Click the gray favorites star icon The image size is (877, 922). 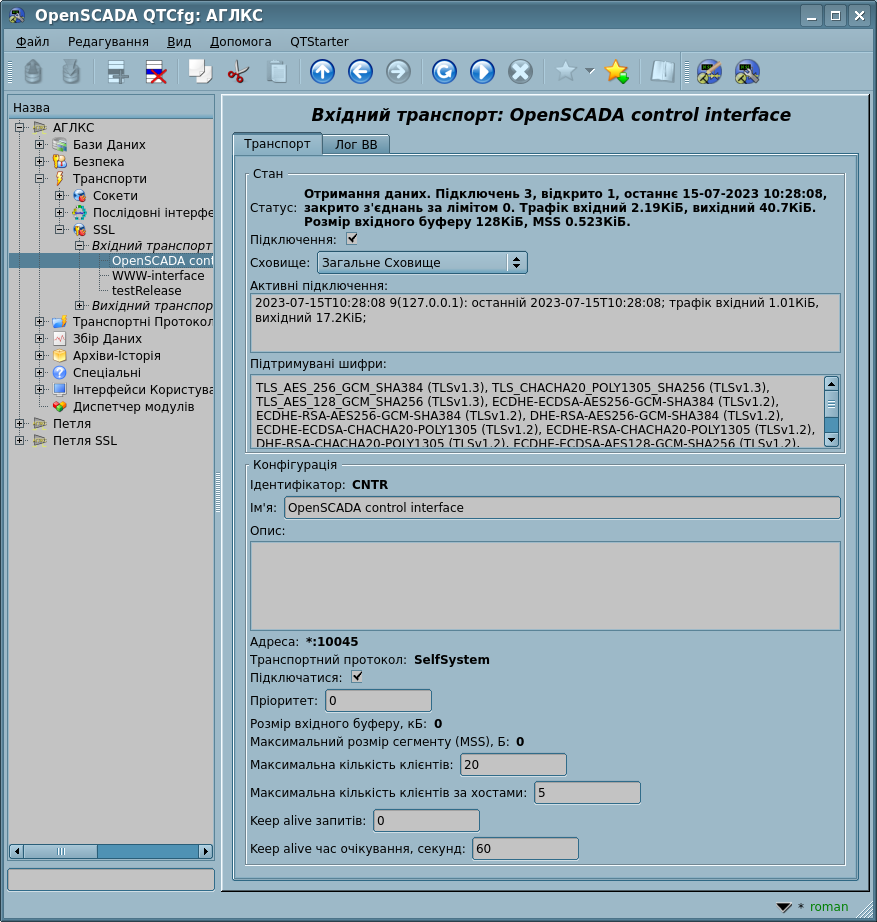click(566, 72)
